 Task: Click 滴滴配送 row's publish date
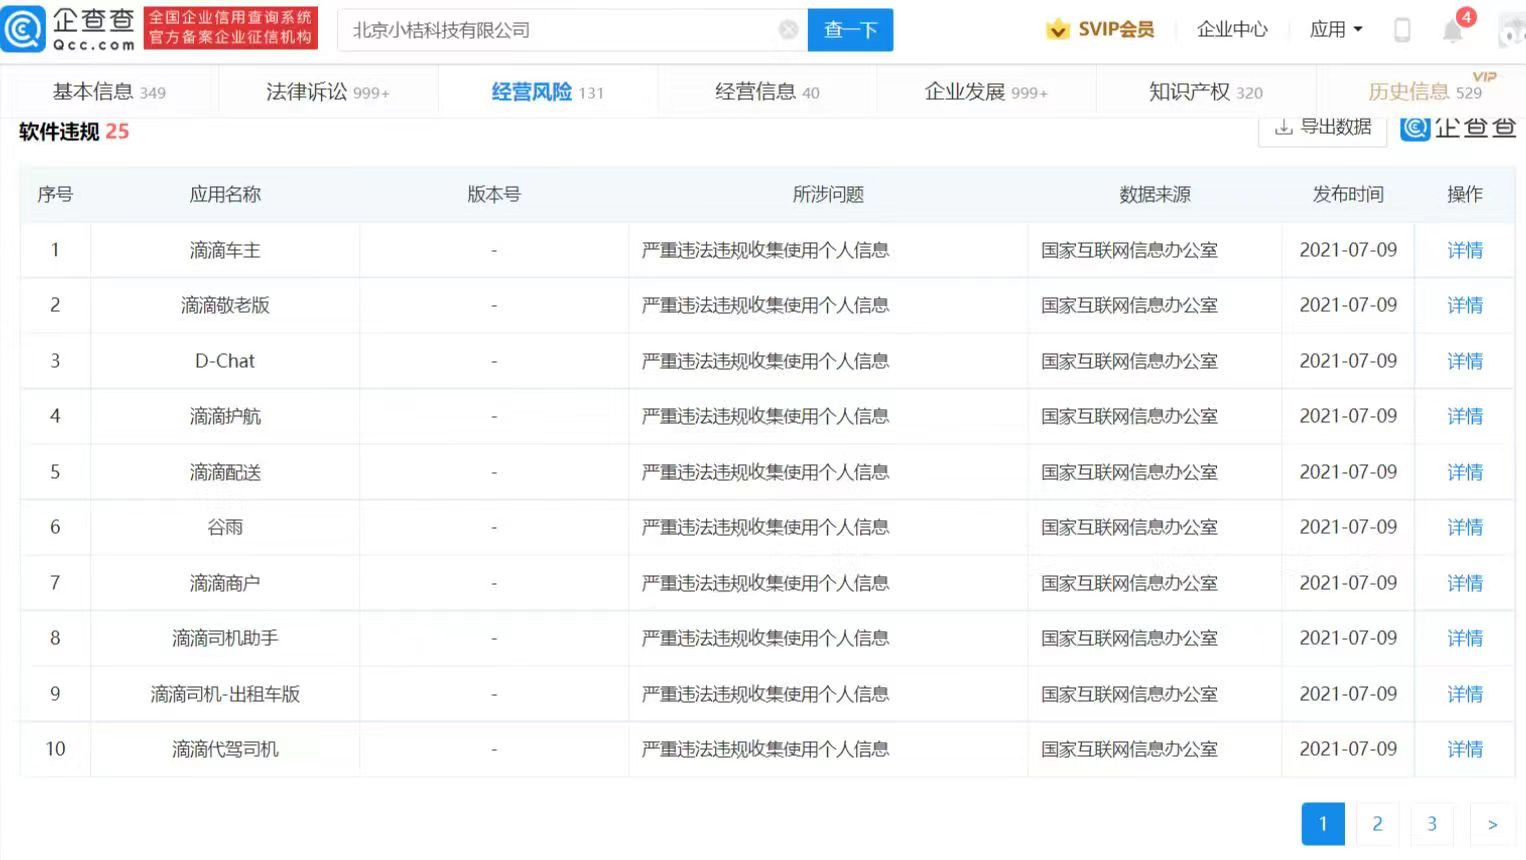point(1348,472)
